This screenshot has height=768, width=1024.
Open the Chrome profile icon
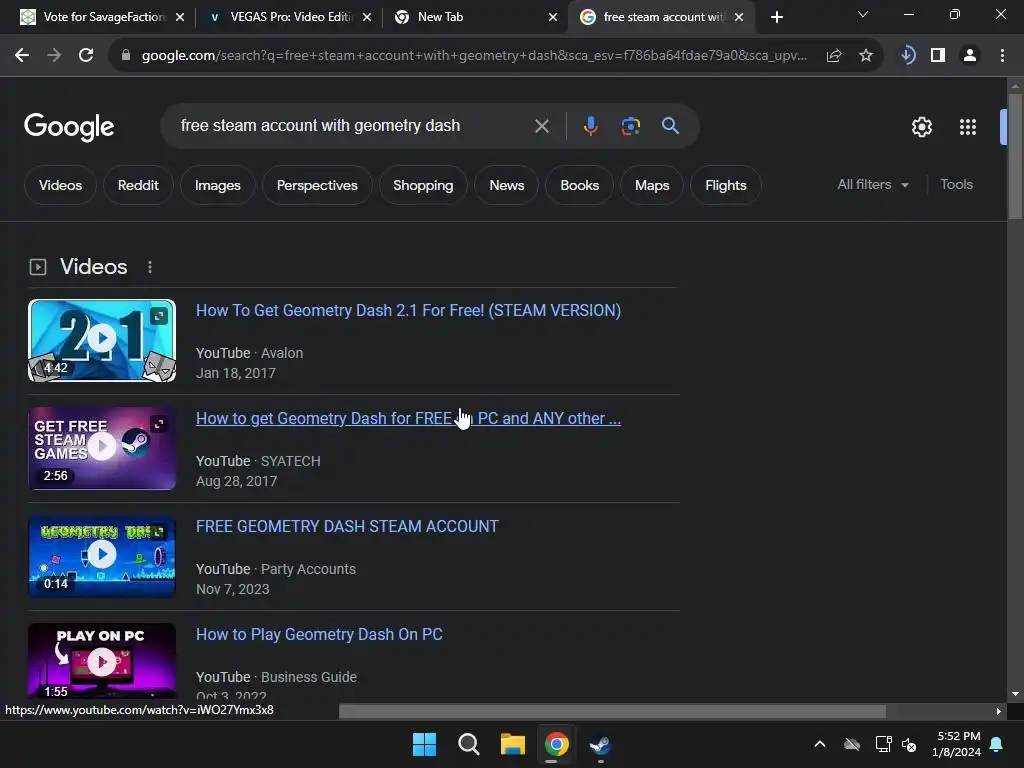[x=970, y=56]
